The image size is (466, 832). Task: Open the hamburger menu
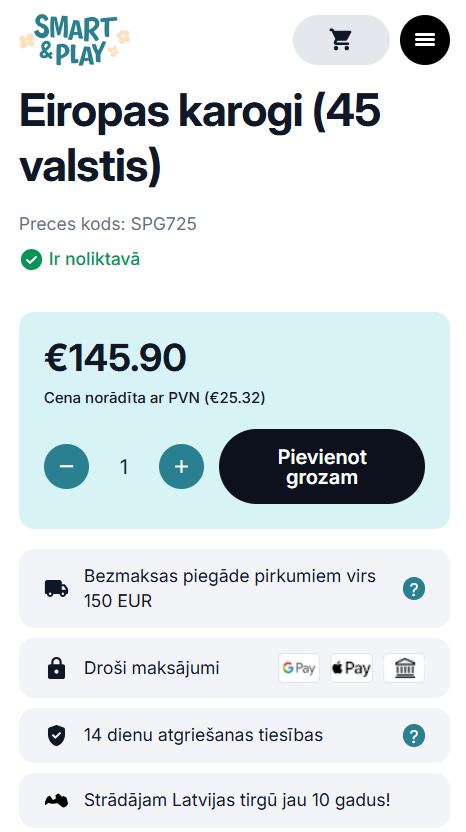pos(425,40)
